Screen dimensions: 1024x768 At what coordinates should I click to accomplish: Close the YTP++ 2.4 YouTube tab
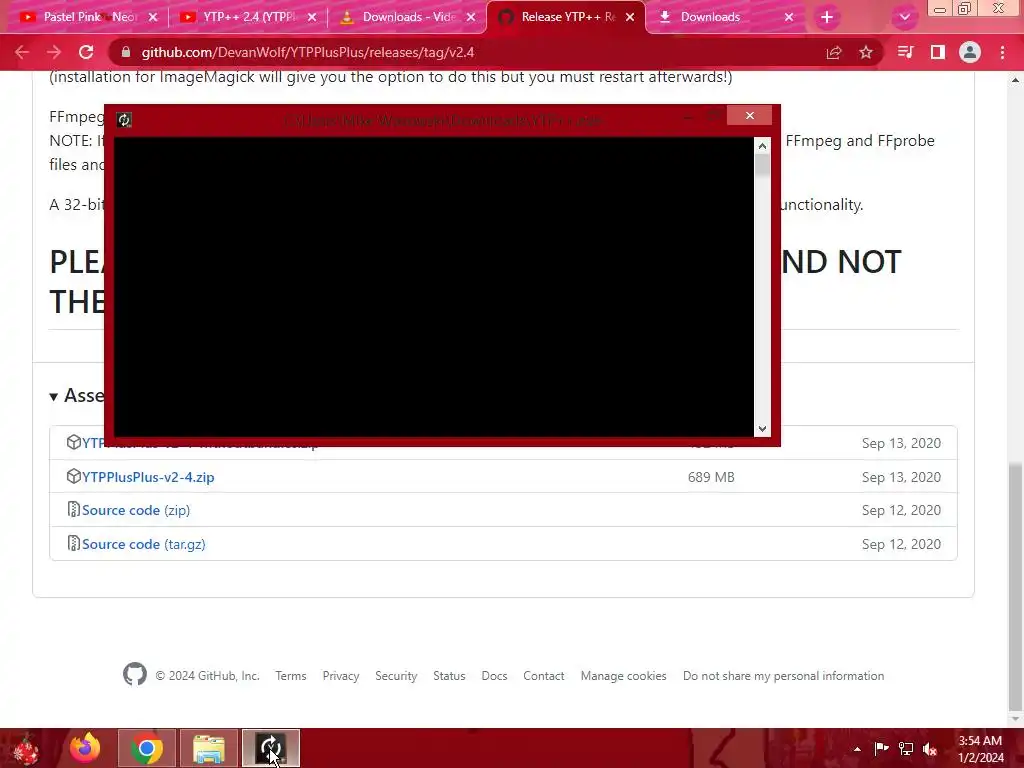tap(312, 17)
